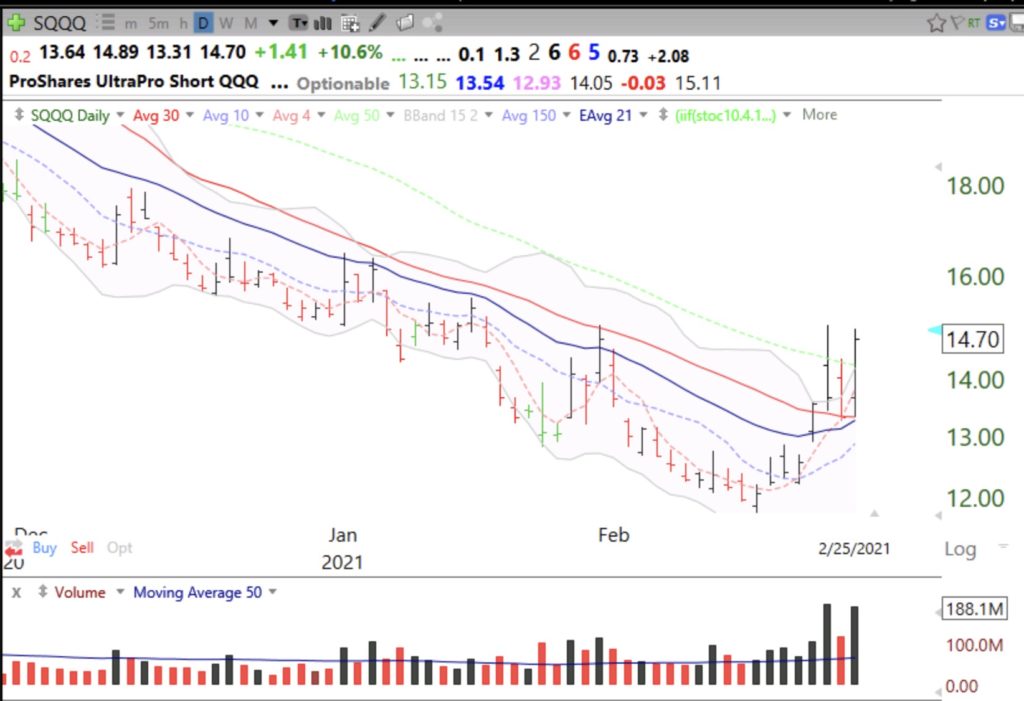Screen dimensions: 1024x701
Task: Click the blue S color-coded button
Action: 997,22
